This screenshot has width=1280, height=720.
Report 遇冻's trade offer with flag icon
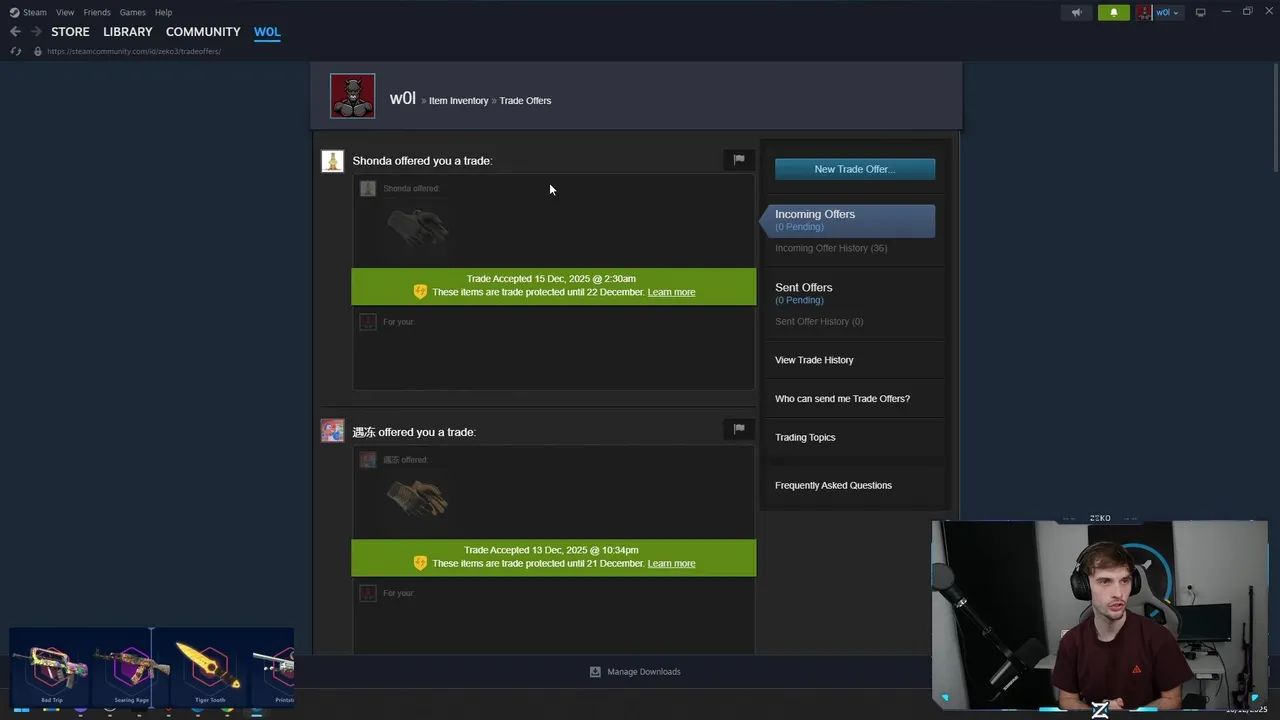click(739, 429)
